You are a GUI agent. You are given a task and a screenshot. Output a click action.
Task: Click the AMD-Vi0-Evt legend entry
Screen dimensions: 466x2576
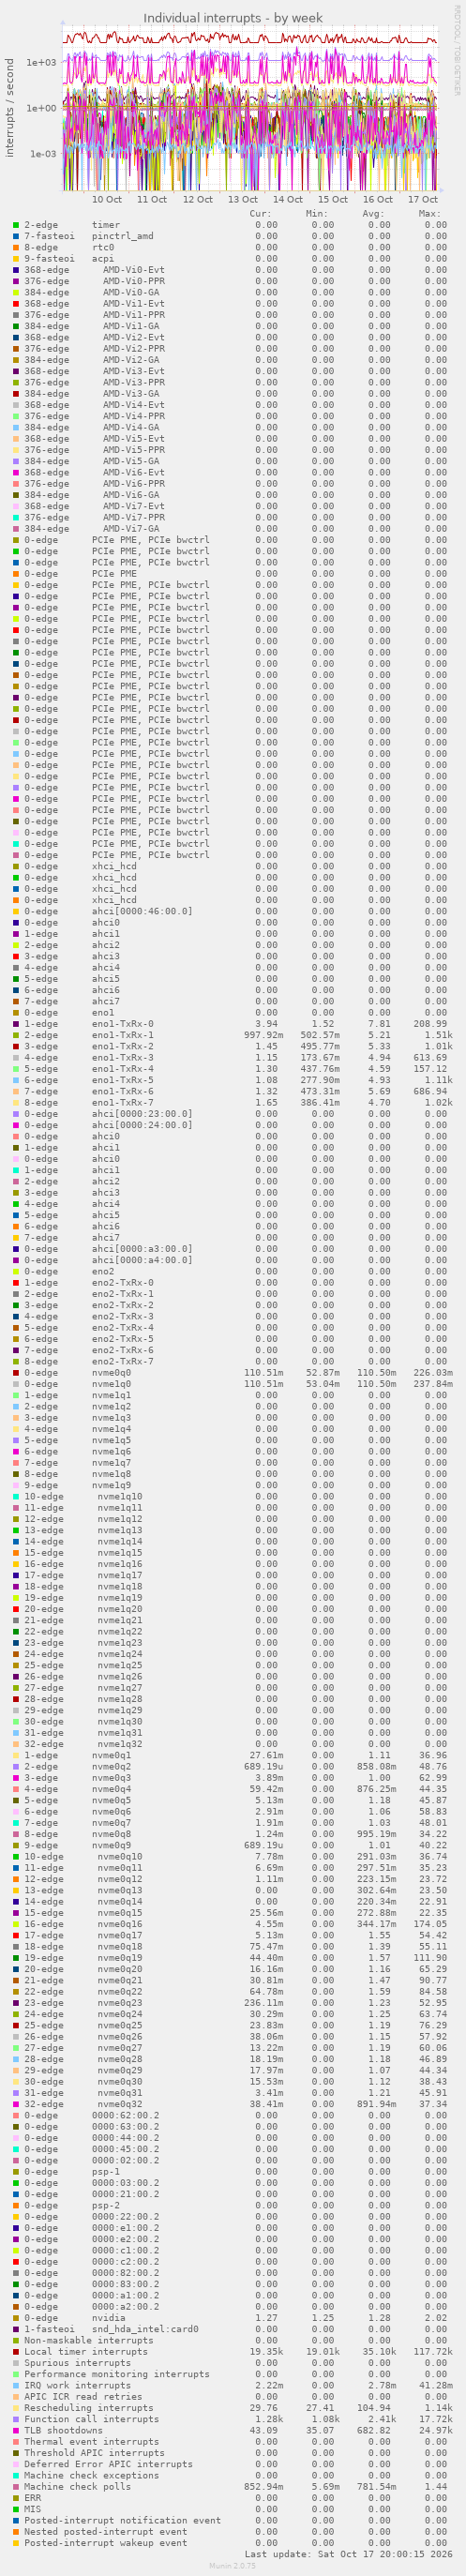(x=134, y=270)
